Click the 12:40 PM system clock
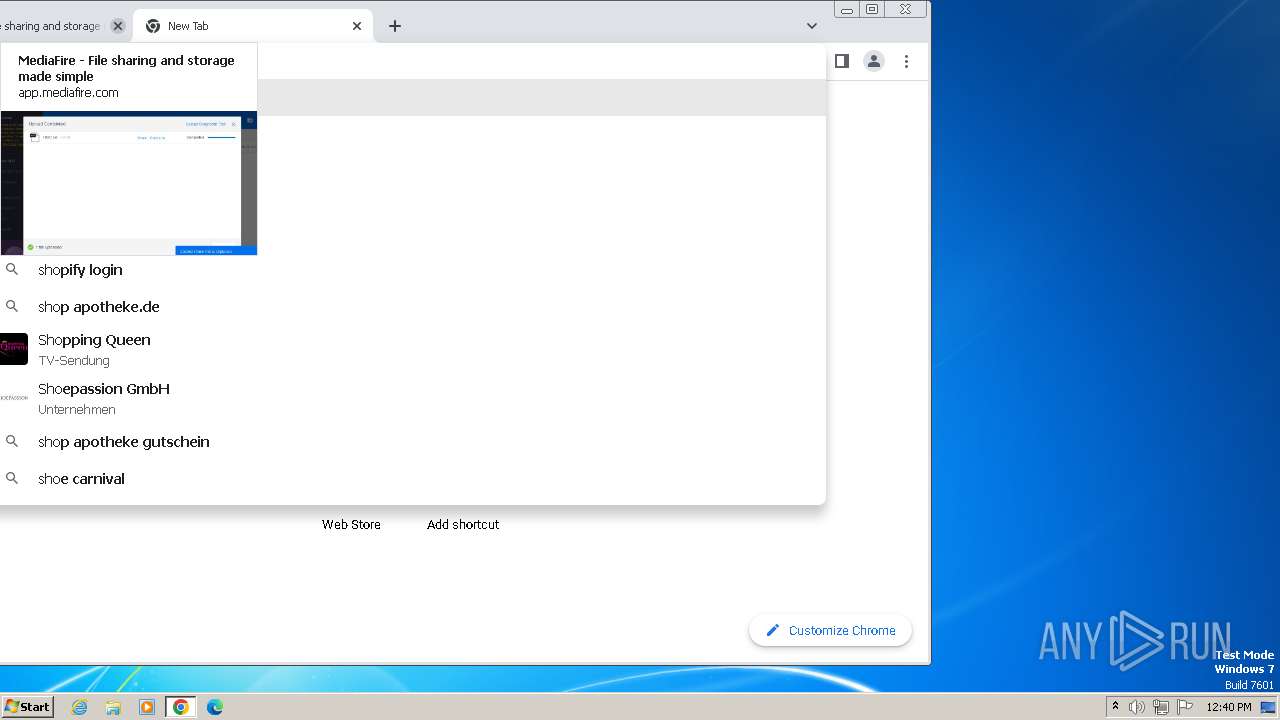The height and width of the screenshot is (720, 1280). point(1229,707)
